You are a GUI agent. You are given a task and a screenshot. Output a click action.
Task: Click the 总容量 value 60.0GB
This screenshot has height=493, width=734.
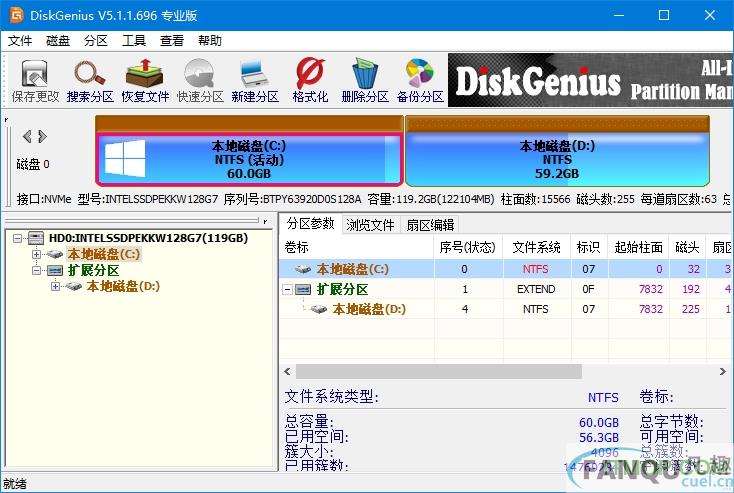click(x=599, y=422)
